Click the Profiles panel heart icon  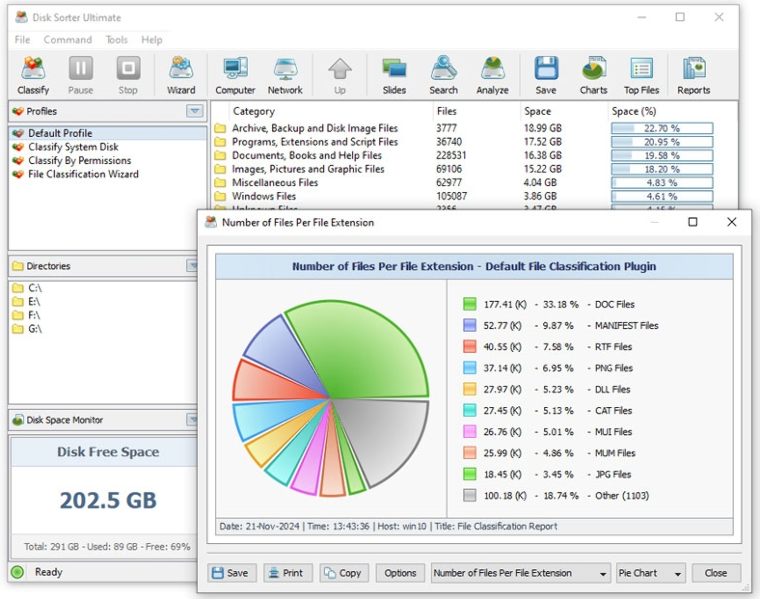(18, 111)
